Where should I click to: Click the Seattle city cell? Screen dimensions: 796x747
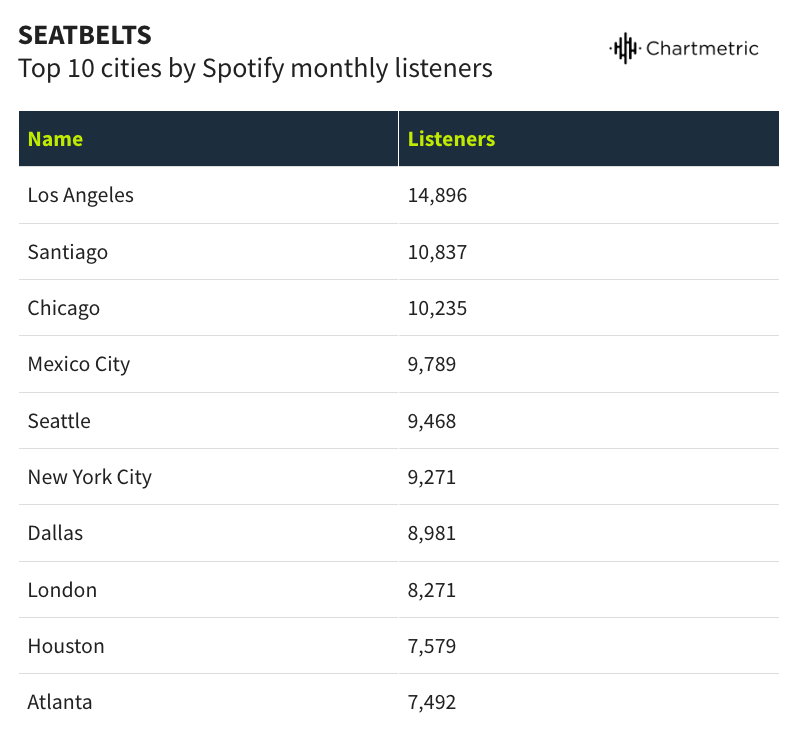coord(59,421)
